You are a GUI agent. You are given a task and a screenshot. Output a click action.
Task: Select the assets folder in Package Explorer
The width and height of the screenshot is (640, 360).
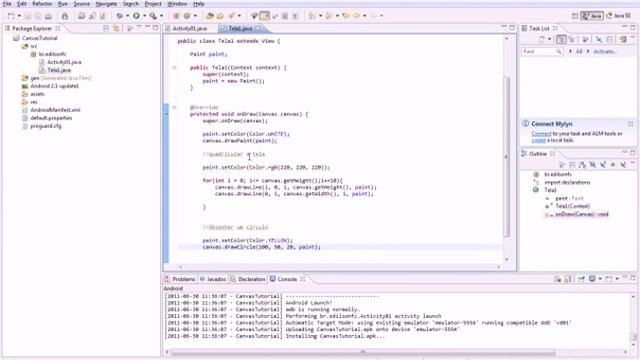(37, 94)
